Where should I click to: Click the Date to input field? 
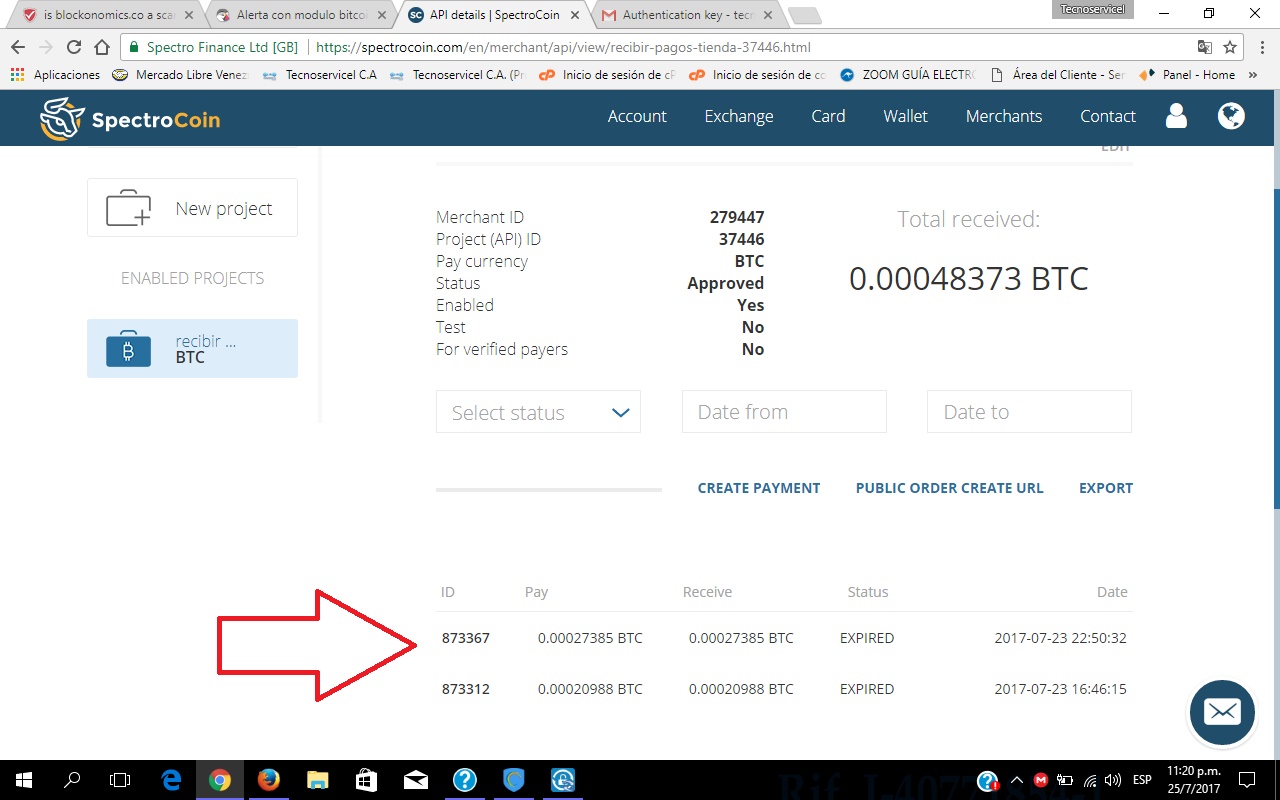click(1029, 412)
